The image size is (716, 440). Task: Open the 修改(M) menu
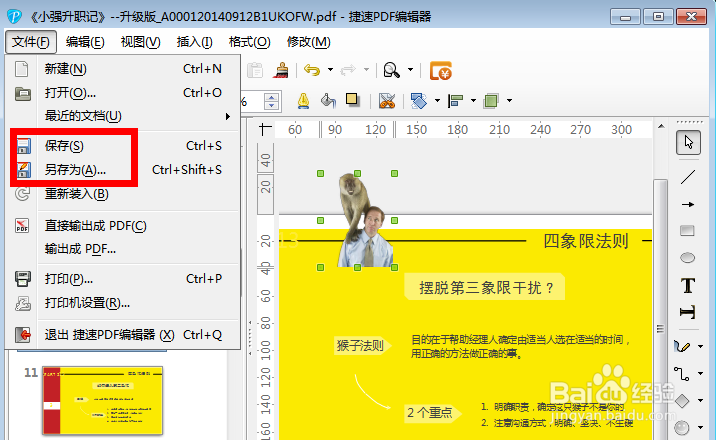(308, 42)
